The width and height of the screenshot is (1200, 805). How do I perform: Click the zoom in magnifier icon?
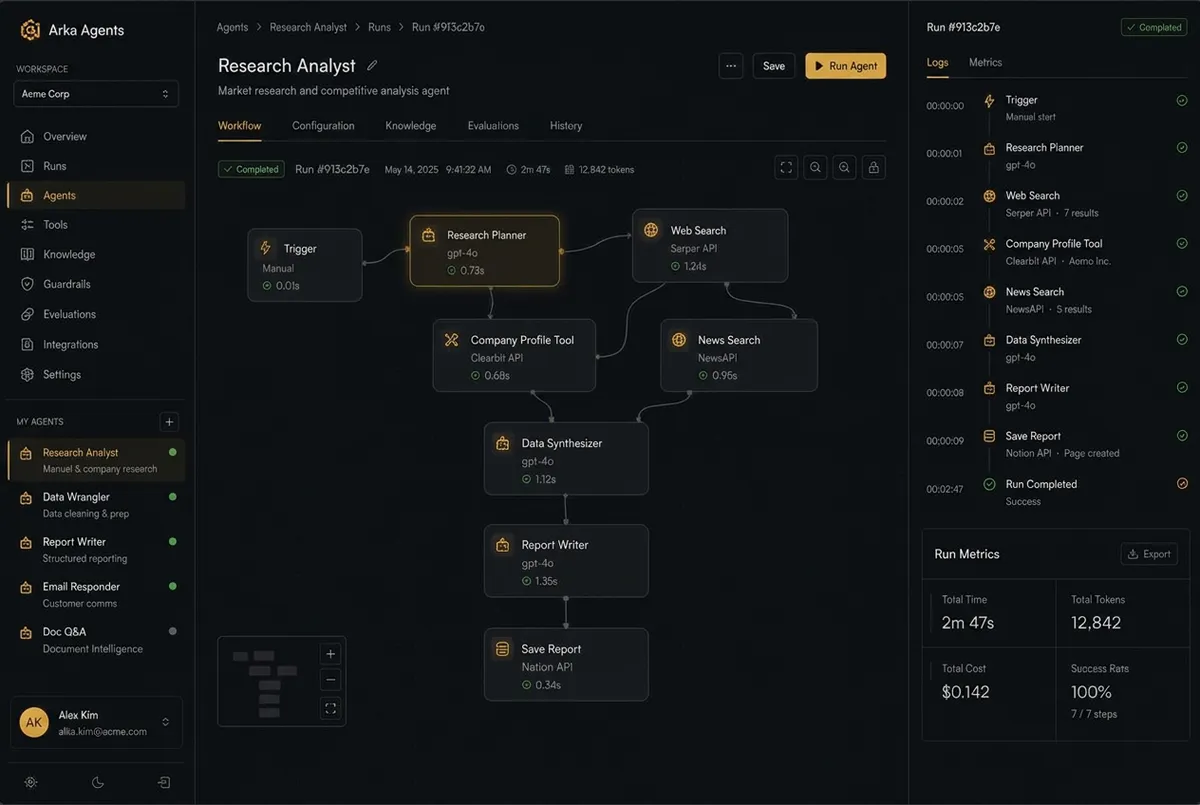coord(845,168)
